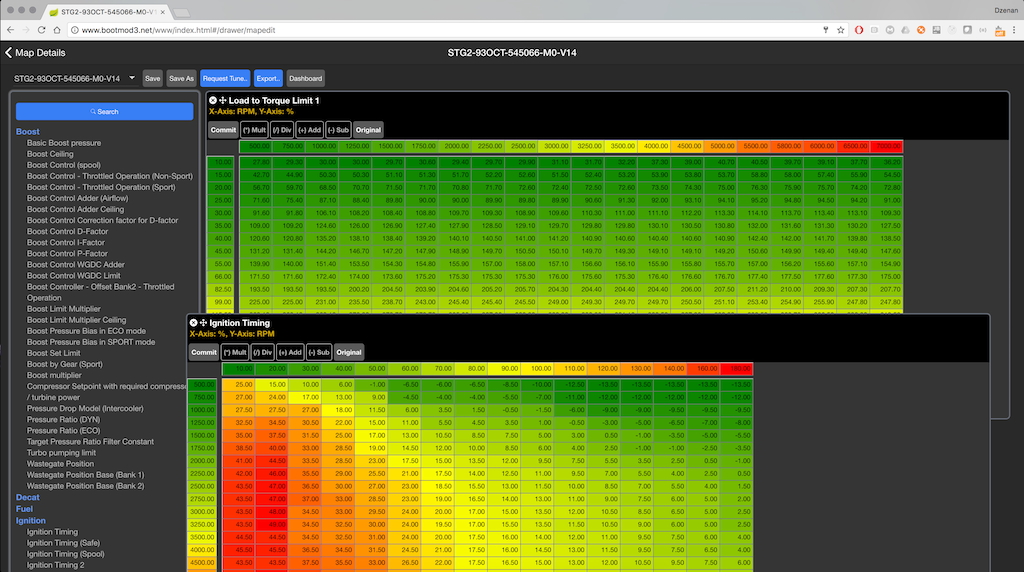This screenshot has width=1024, height=572.
Task: Select 500.00 RPM row header in Ignition Timing
Action: (x=202, y=385)
